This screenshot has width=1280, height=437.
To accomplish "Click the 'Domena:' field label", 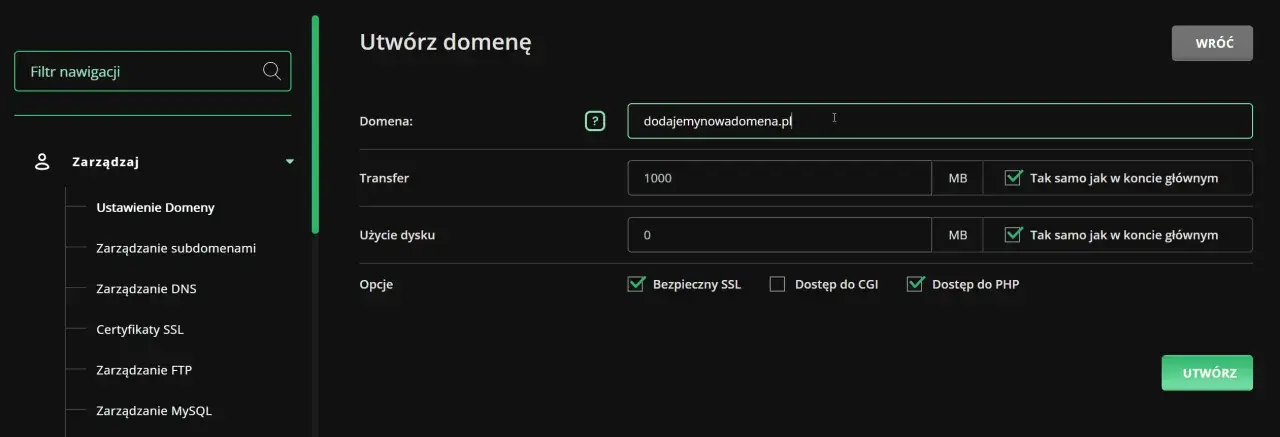I will click(x=386, y=121).
